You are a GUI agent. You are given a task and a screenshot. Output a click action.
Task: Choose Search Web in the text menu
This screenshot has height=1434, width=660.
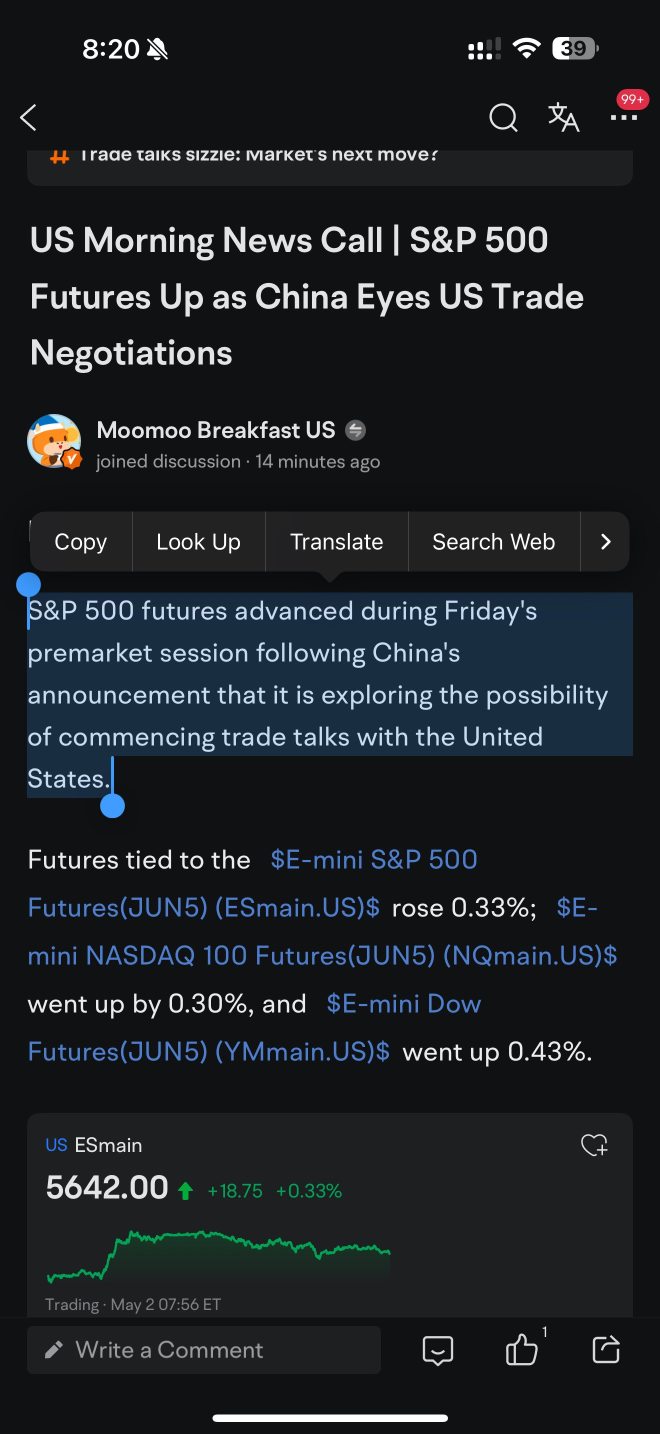pyautogui.click(x=493, y=542)
